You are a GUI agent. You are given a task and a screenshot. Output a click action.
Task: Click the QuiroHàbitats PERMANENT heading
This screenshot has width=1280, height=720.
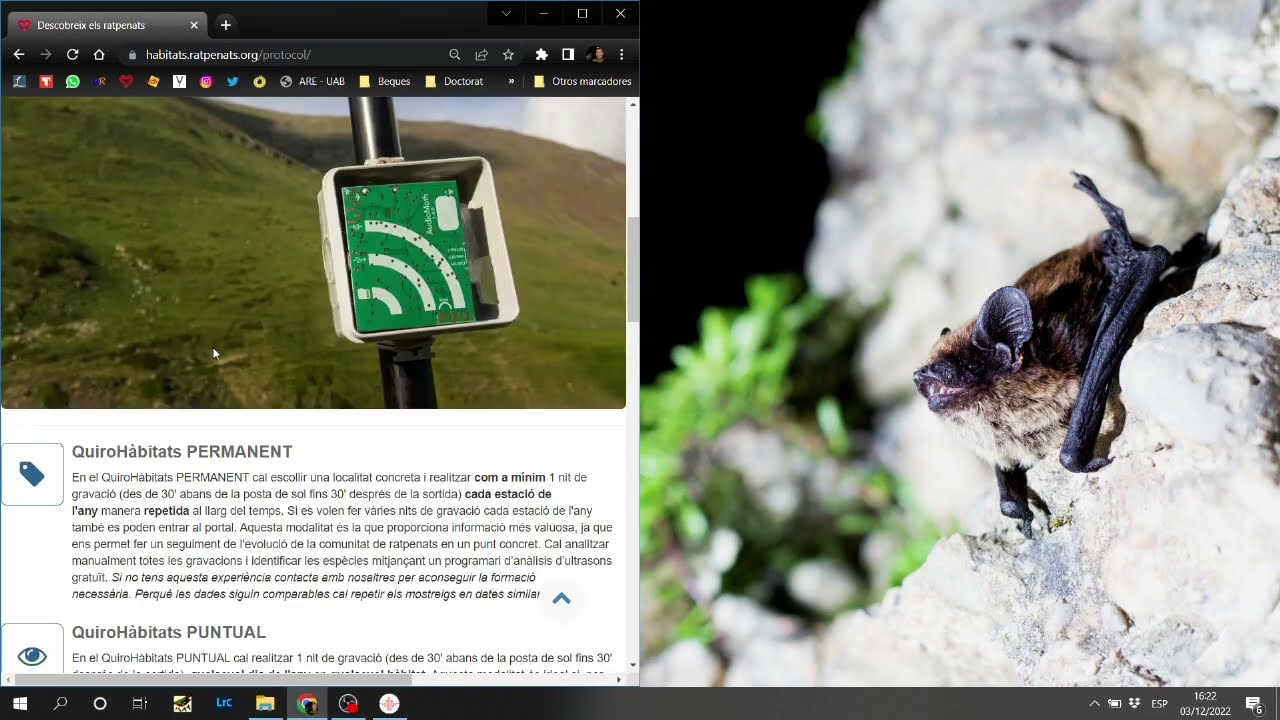182,452
